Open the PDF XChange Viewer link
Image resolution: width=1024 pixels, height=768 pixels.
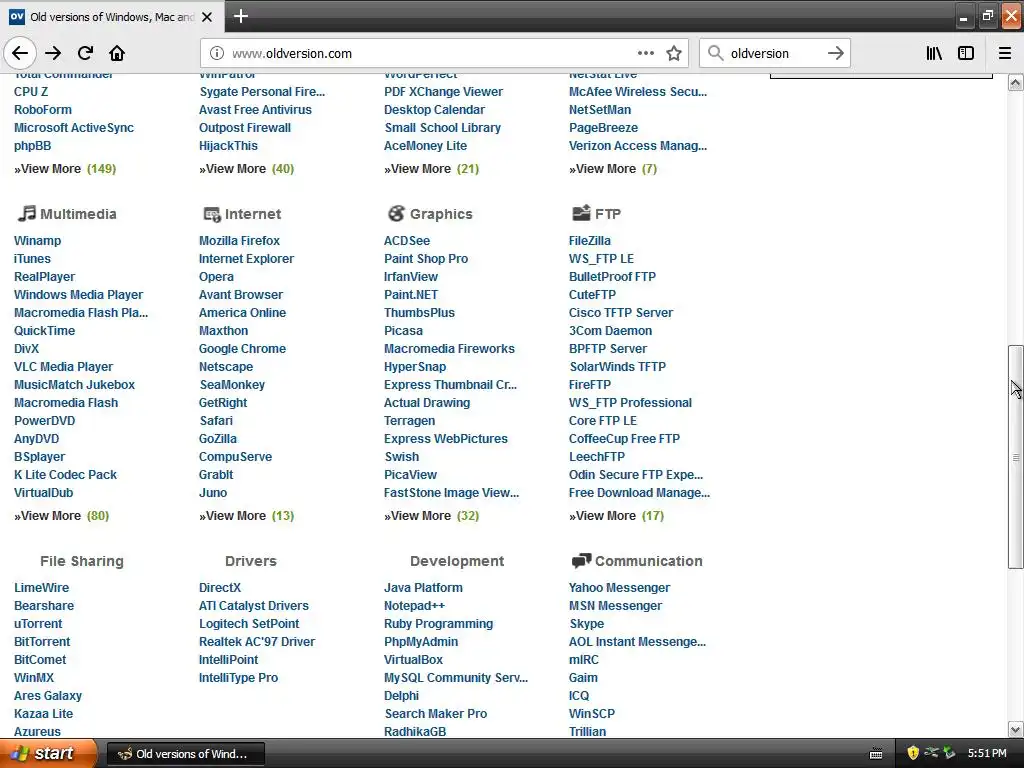point(443,92)
